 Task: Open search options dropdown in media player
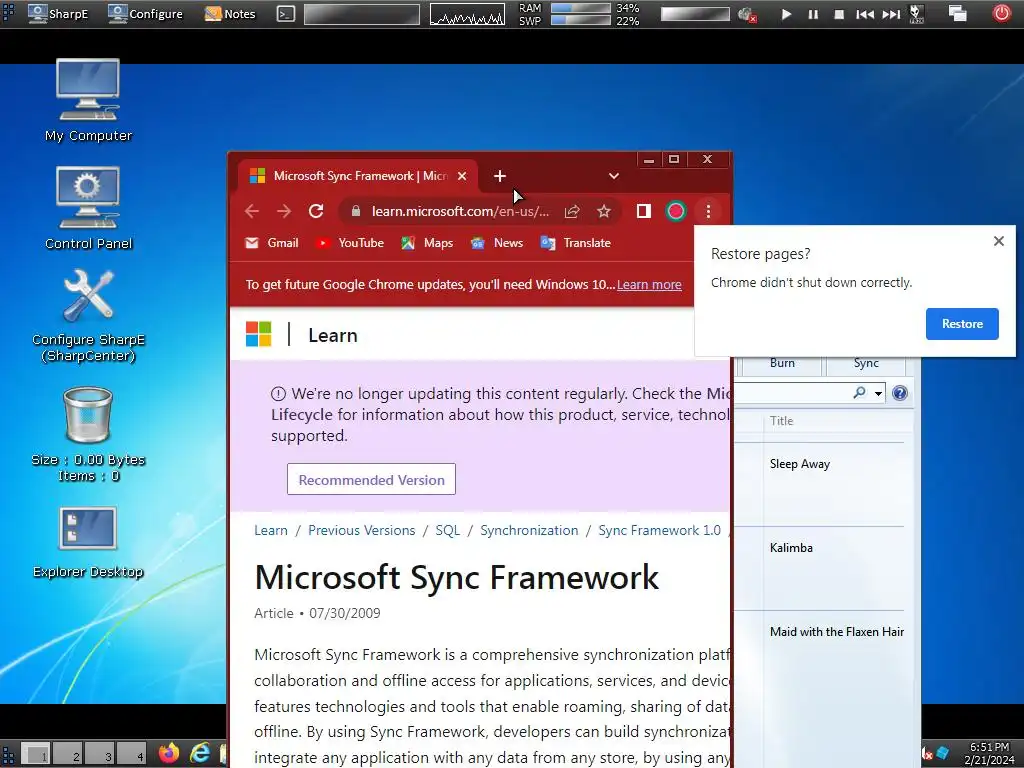(878, 393)
